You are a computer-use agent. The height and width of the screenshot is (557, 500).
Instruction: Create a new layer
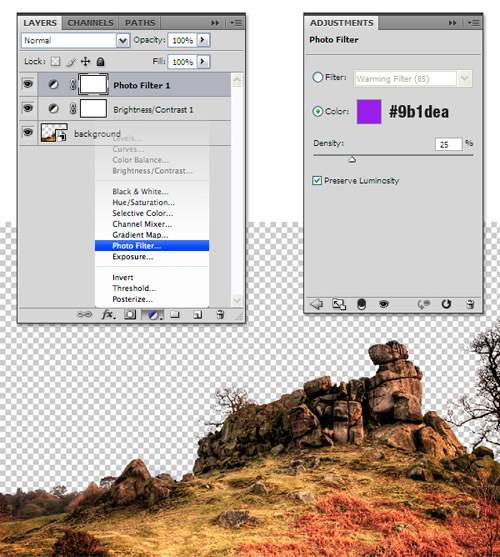click(197, 315)
